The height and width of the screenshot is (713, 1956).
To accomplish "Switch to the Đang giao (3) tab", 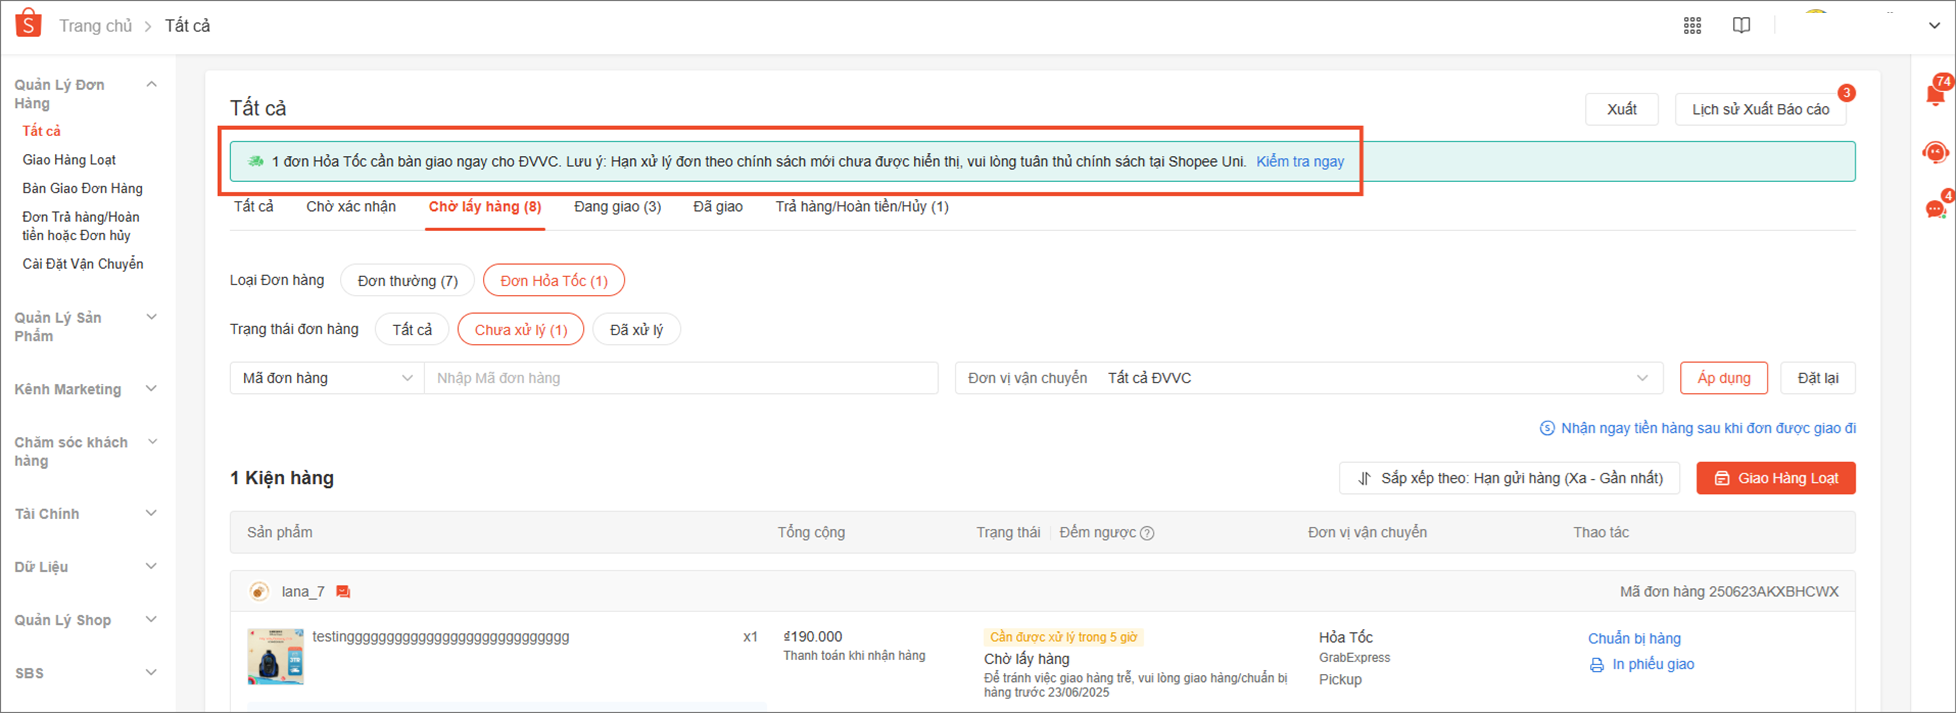I will point(617,207).
